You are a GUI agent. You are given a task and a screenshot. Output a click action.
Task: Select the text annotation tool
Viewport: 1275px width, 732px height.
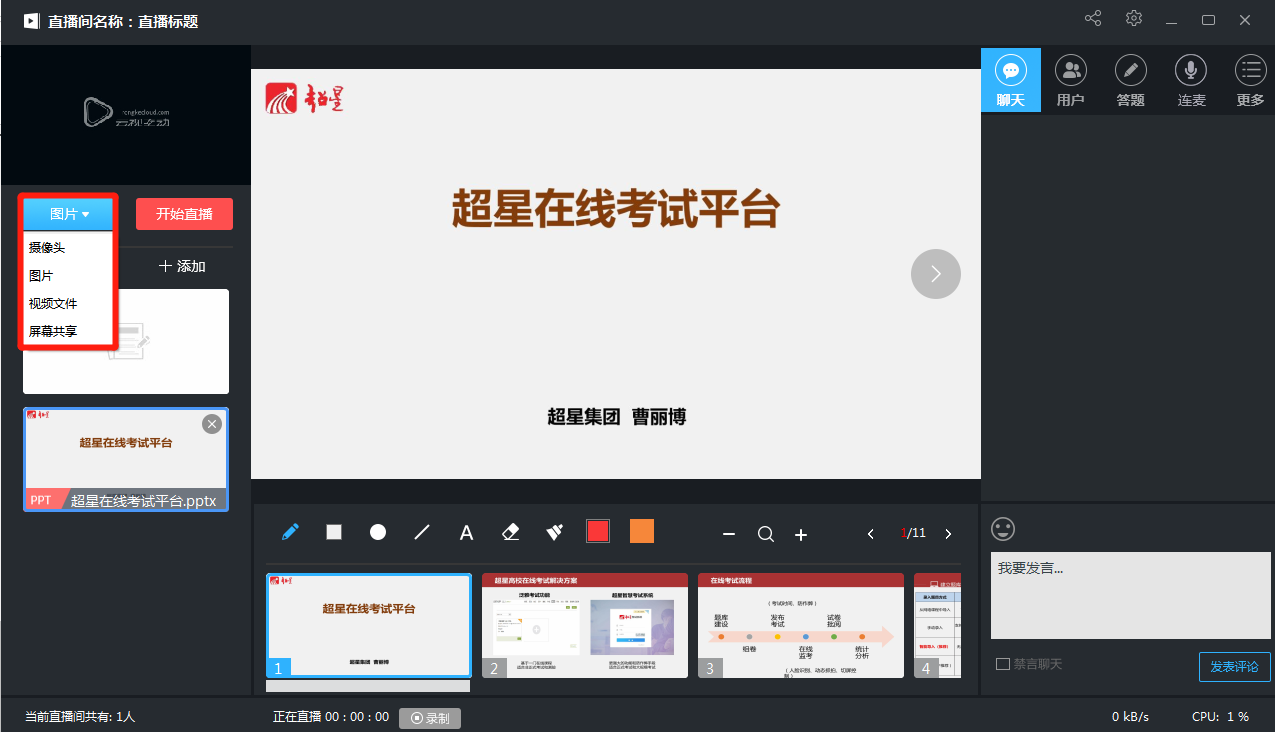click(x=466, y=533)
